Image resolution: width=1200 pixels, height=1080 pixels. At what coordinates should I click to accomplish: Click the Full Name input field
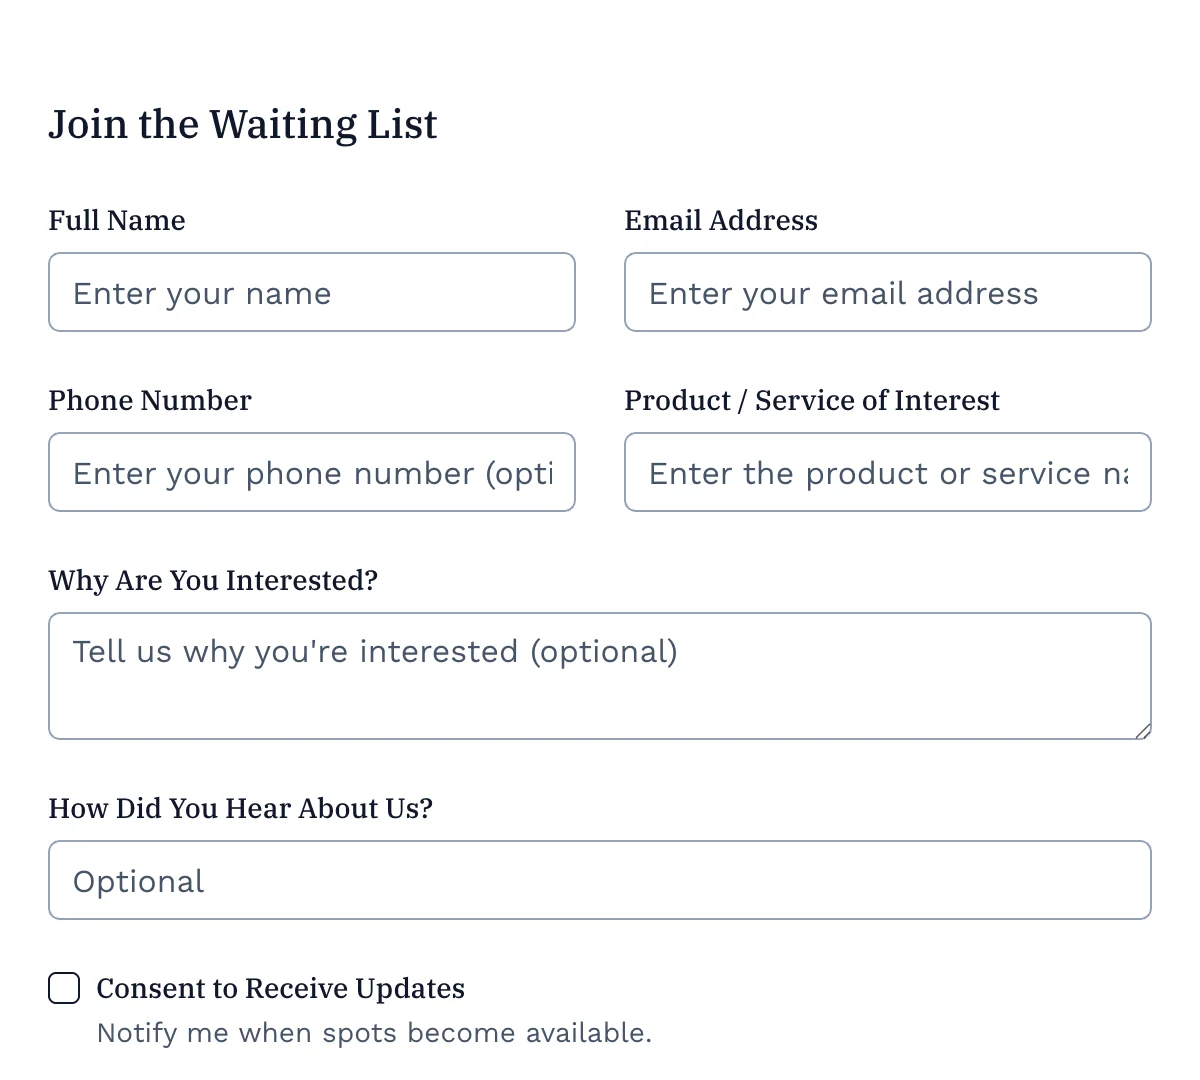312,292
